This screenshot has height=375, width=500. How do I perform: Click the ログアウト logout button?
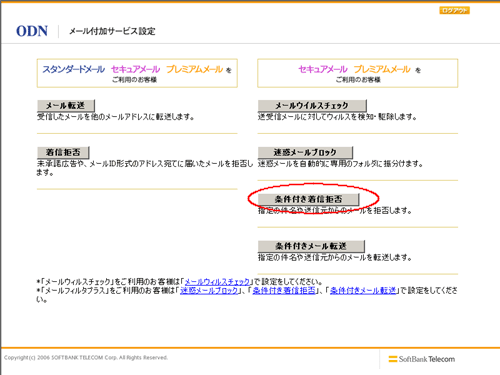pos(454,10)
